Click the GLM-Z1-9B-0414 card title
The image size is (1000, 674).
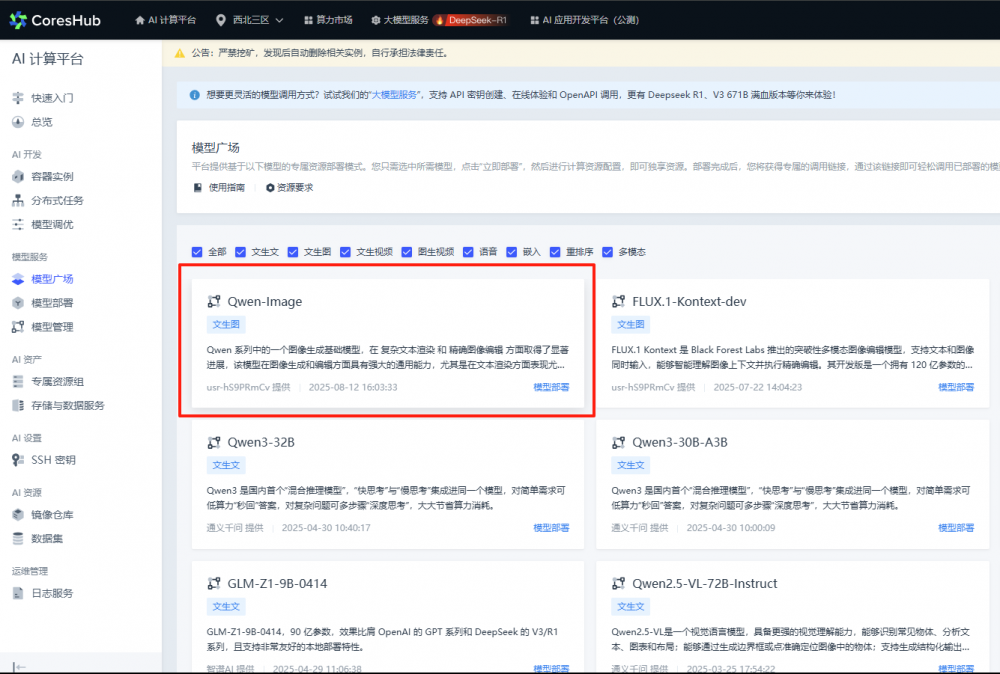(x=277, y=583)
